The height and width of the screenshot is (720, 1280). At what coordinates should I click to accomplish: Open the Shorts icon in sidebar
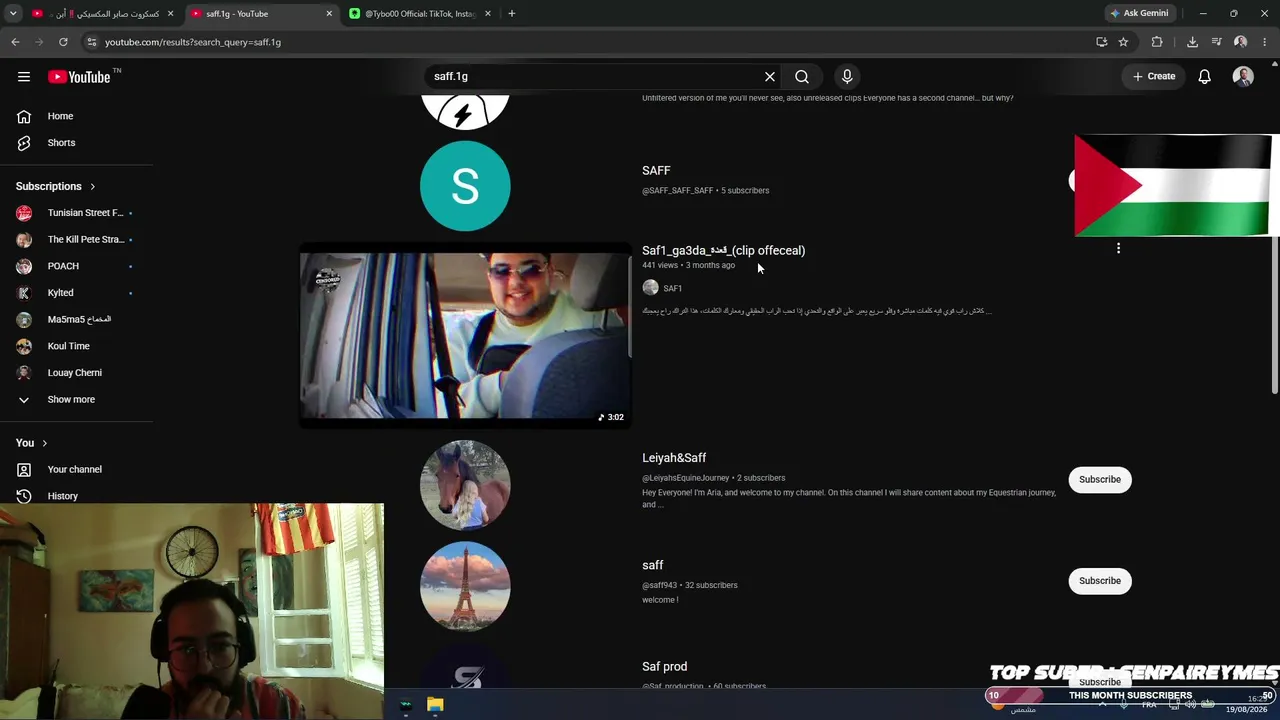pos(24,143)
